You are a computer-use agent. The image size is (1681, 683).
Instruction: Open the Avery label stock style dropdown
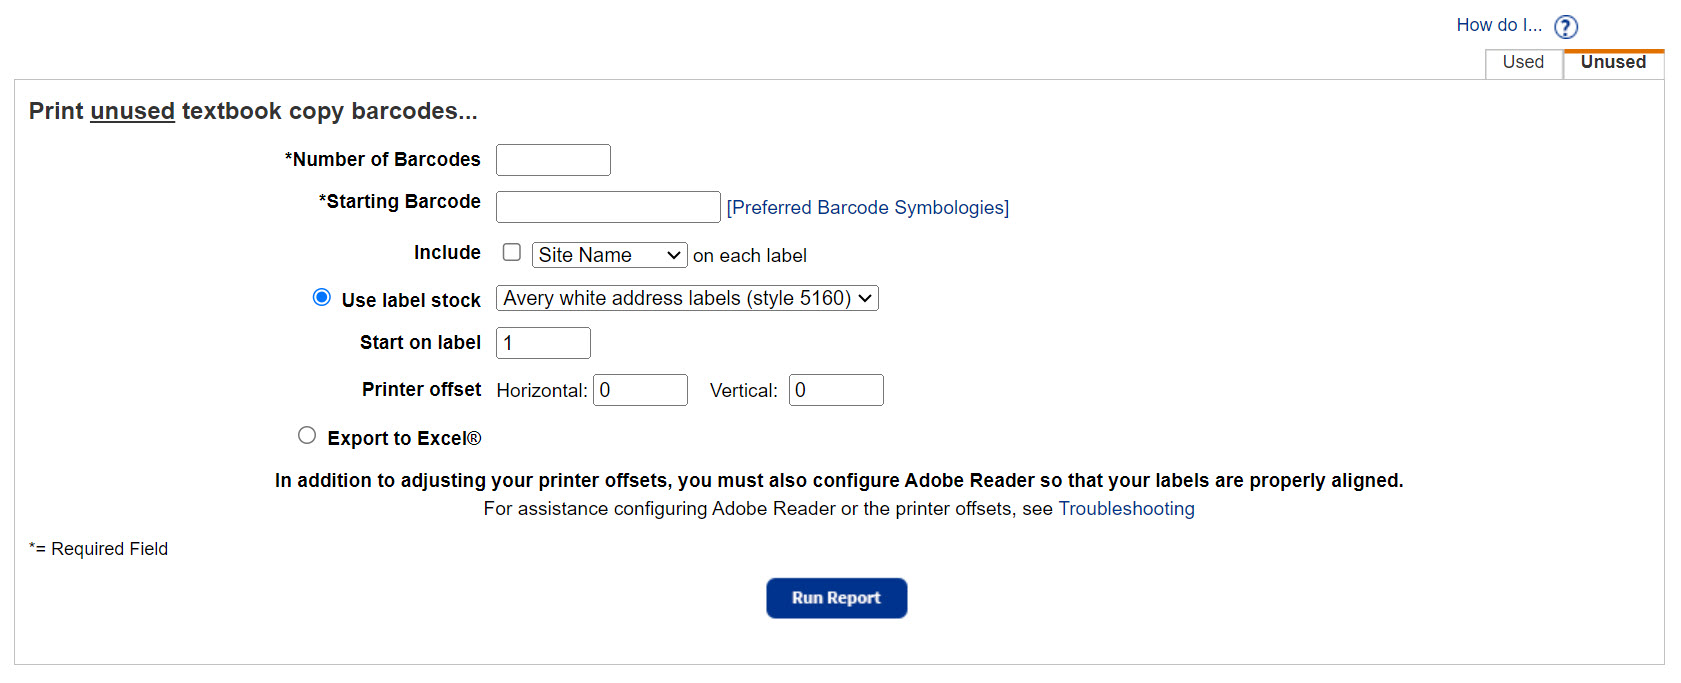pos(687,298)
